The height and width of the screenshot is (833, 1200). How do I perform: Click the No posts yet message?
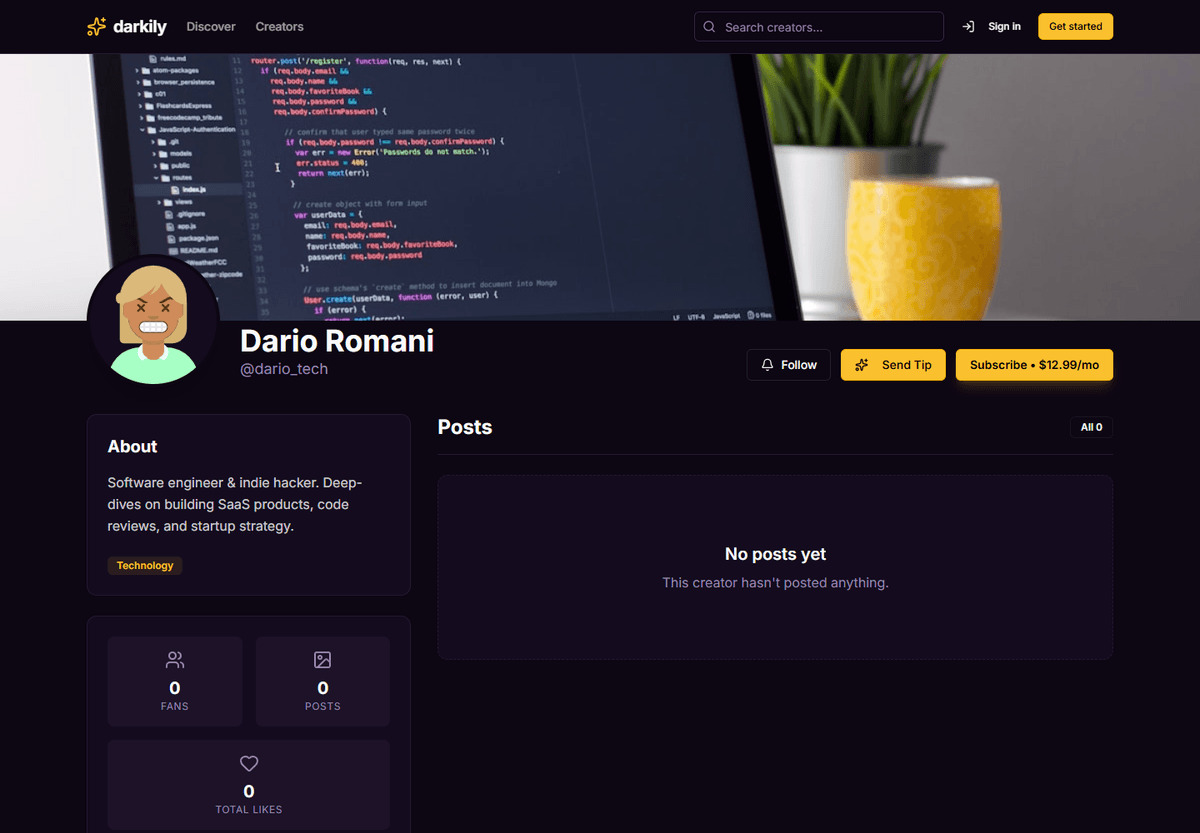[x=775, y=554]
